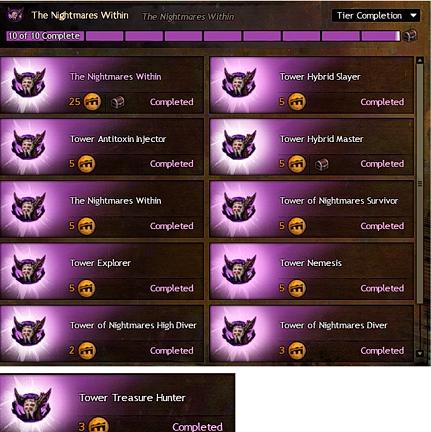This screenshot has height=432, width=431.
Task: Click the achievement point icon on Tower Hybrid Slayer
Action: click(x=297, y=102)
